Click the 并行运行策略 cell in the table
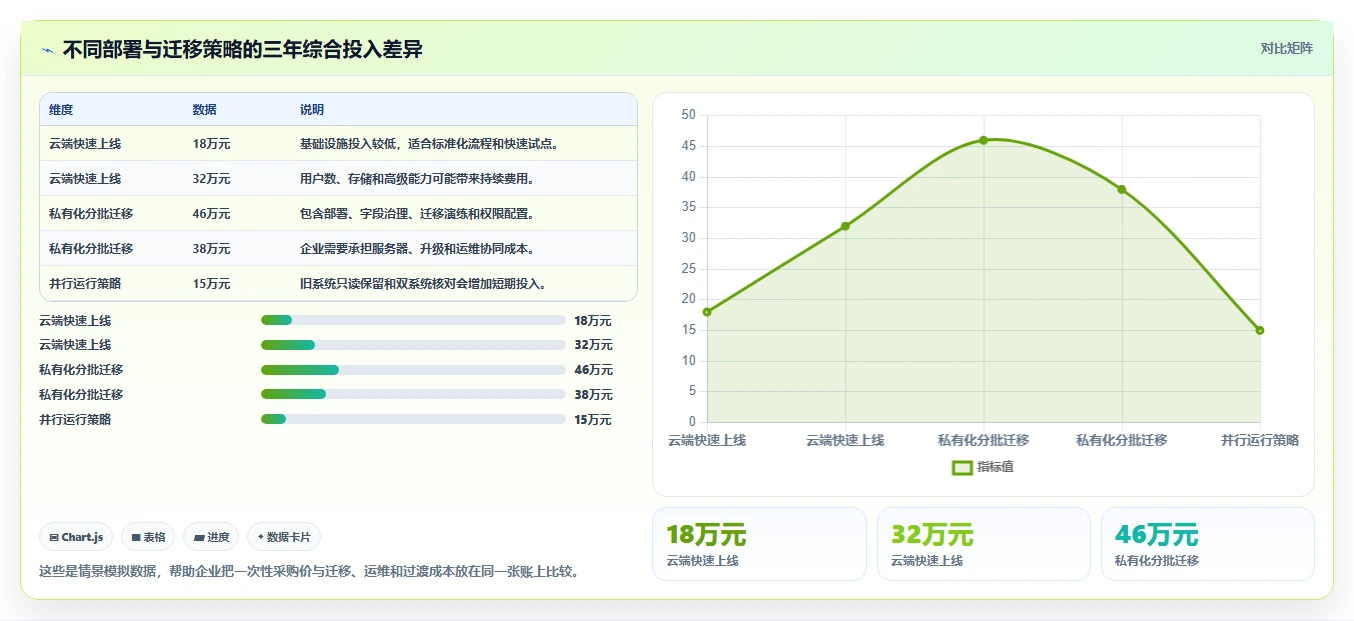 (85, 284)
